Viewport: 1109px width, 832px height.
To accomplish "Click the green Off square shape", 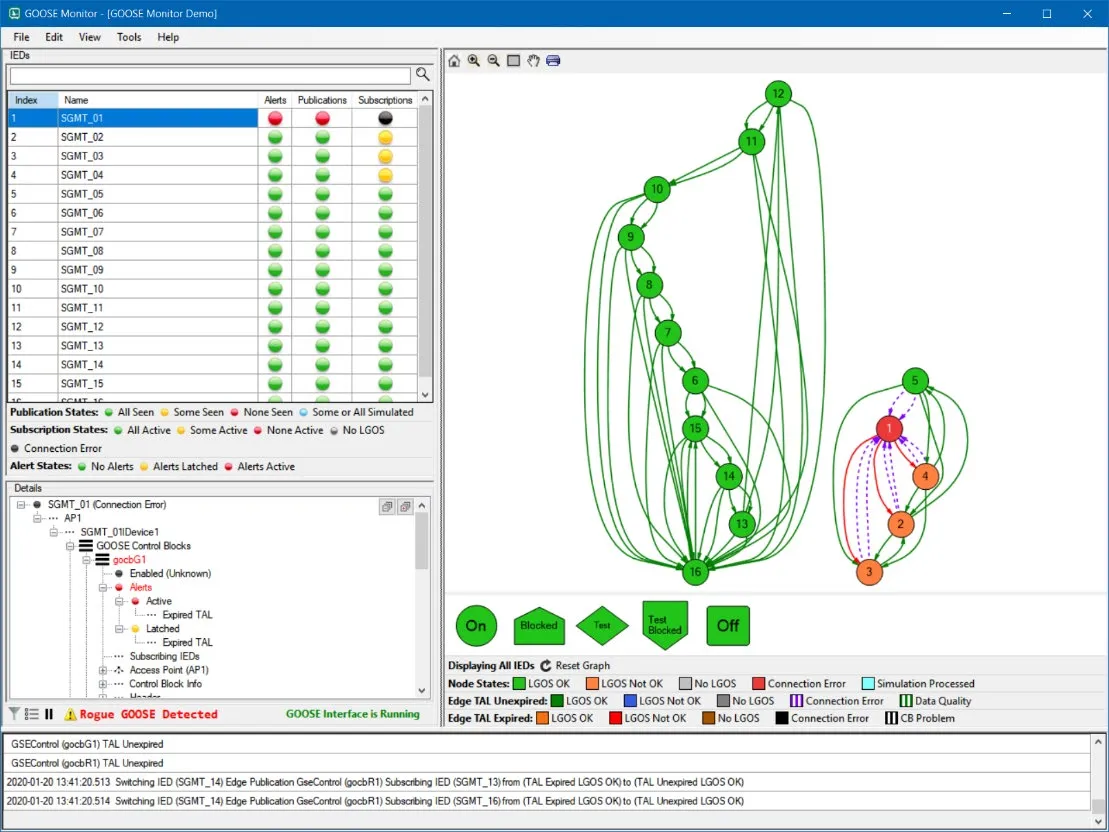I will point(728,625).
